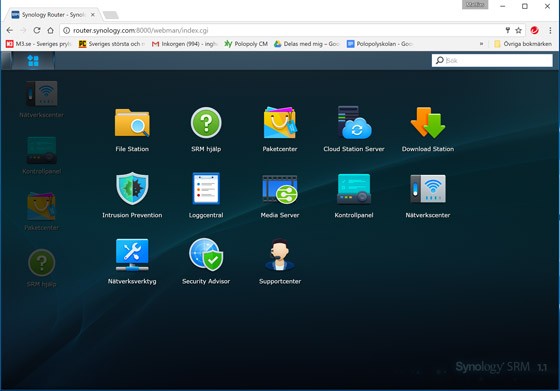Open Cloud Station Server
This screenshot has width=560, height=391.
click(354, 130)
